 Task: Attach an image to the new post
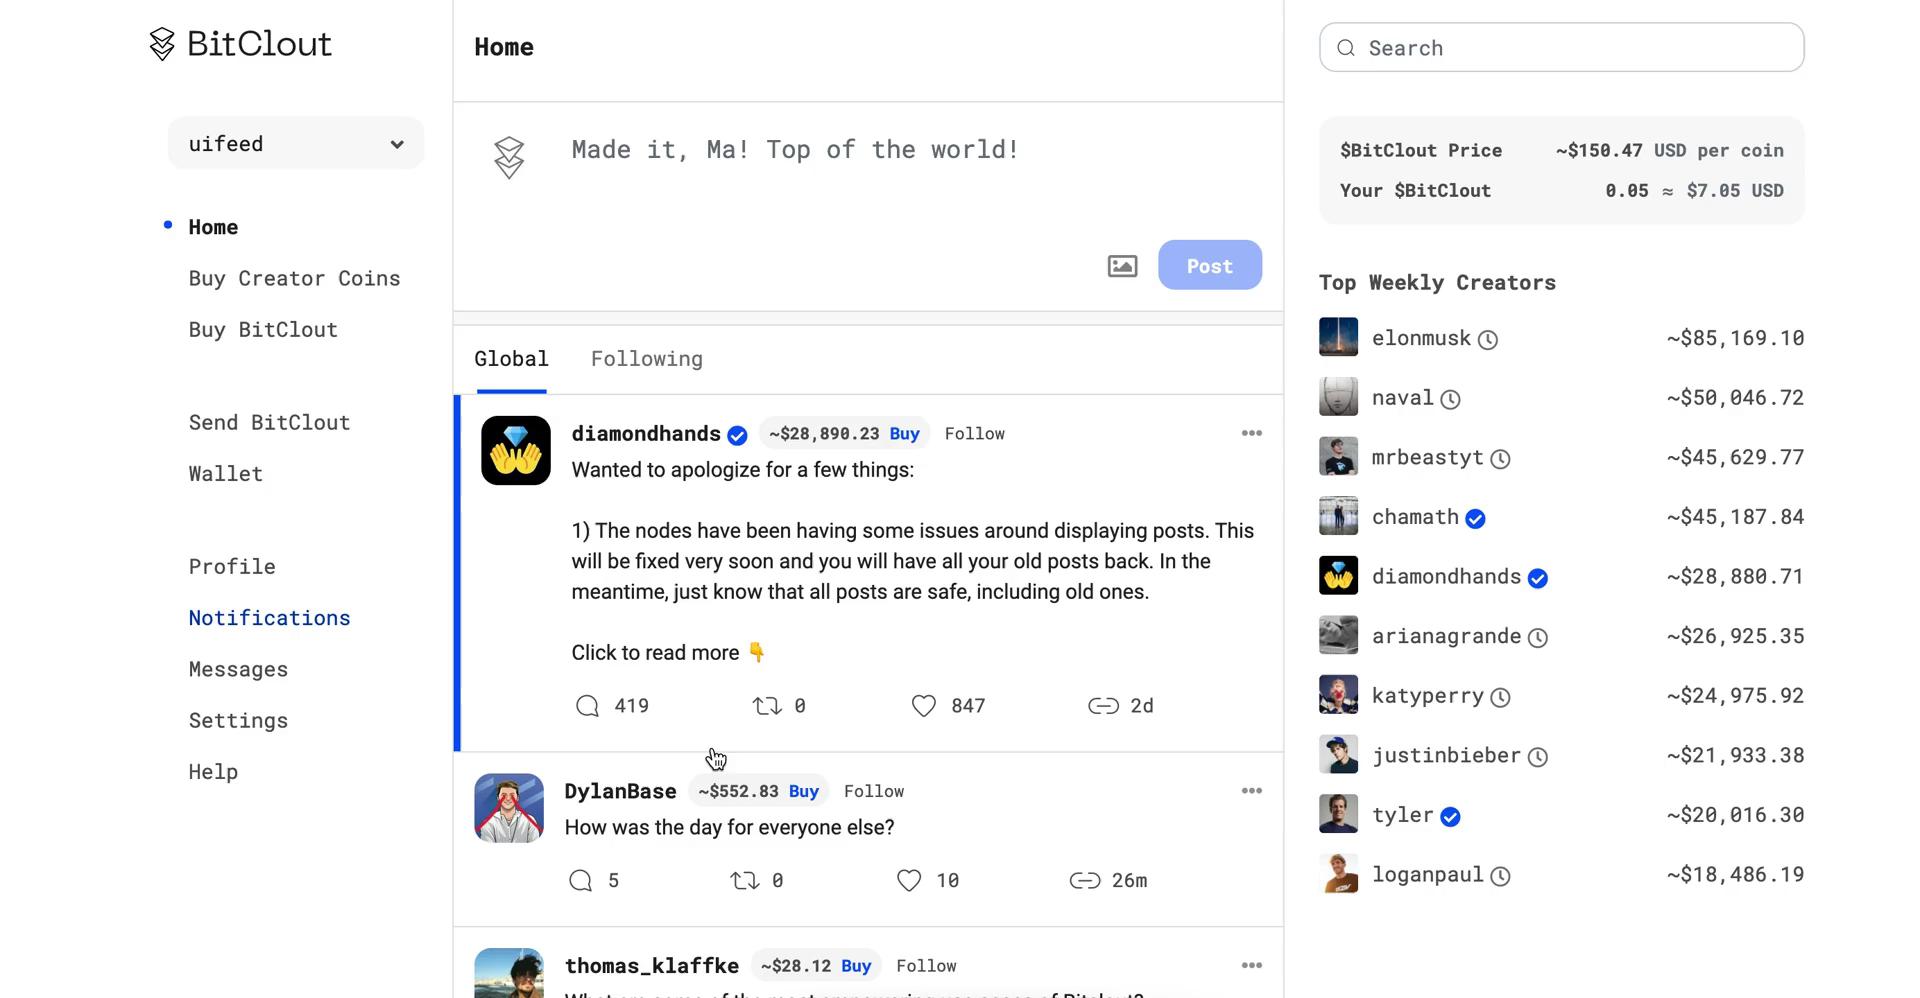pos(1121,265)
